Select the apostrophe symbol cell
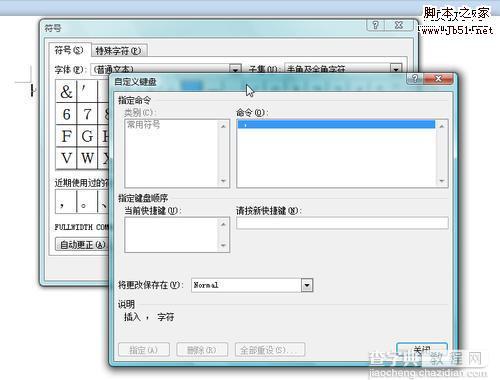 click(87, 91)
